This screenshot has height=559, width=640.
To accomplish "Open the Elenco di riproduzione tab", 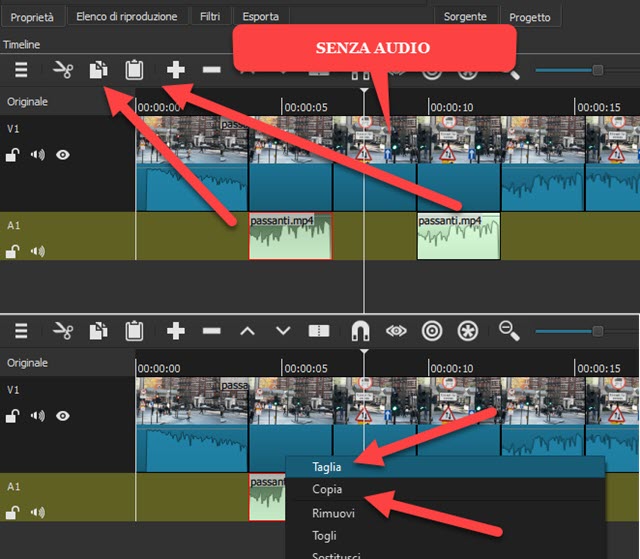I will pyautogui.click(x=127, y=17).
